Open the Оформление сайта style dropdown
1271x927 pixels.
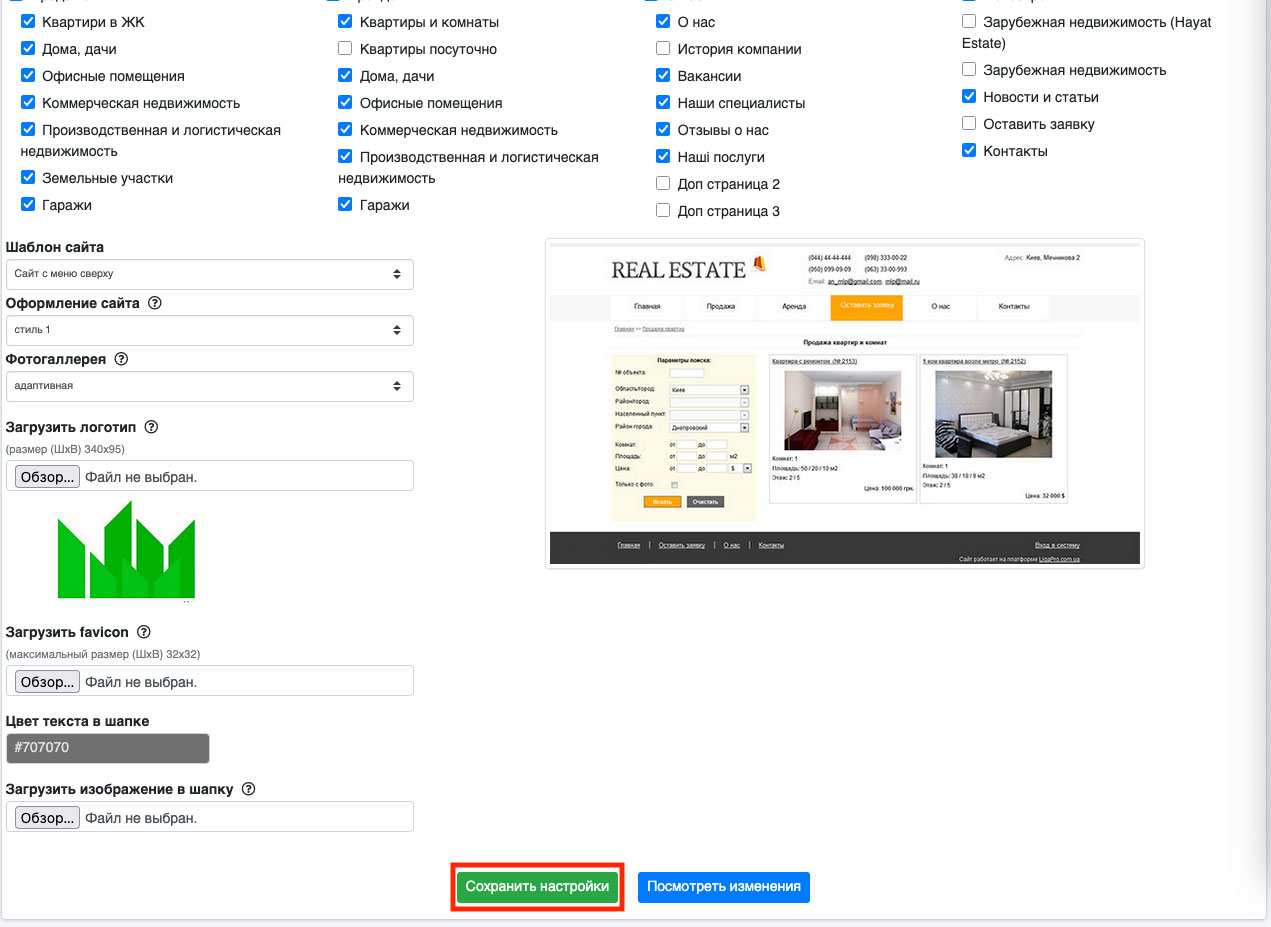[x=210, y=330]
